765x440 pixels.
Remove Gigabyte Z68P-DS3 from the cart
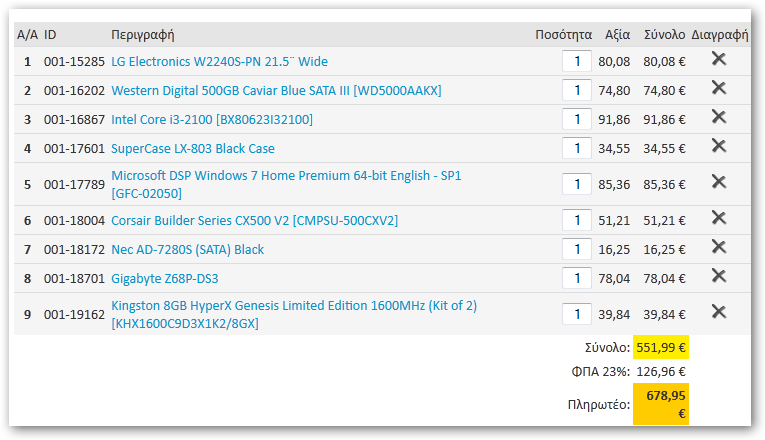coord(719,276)
